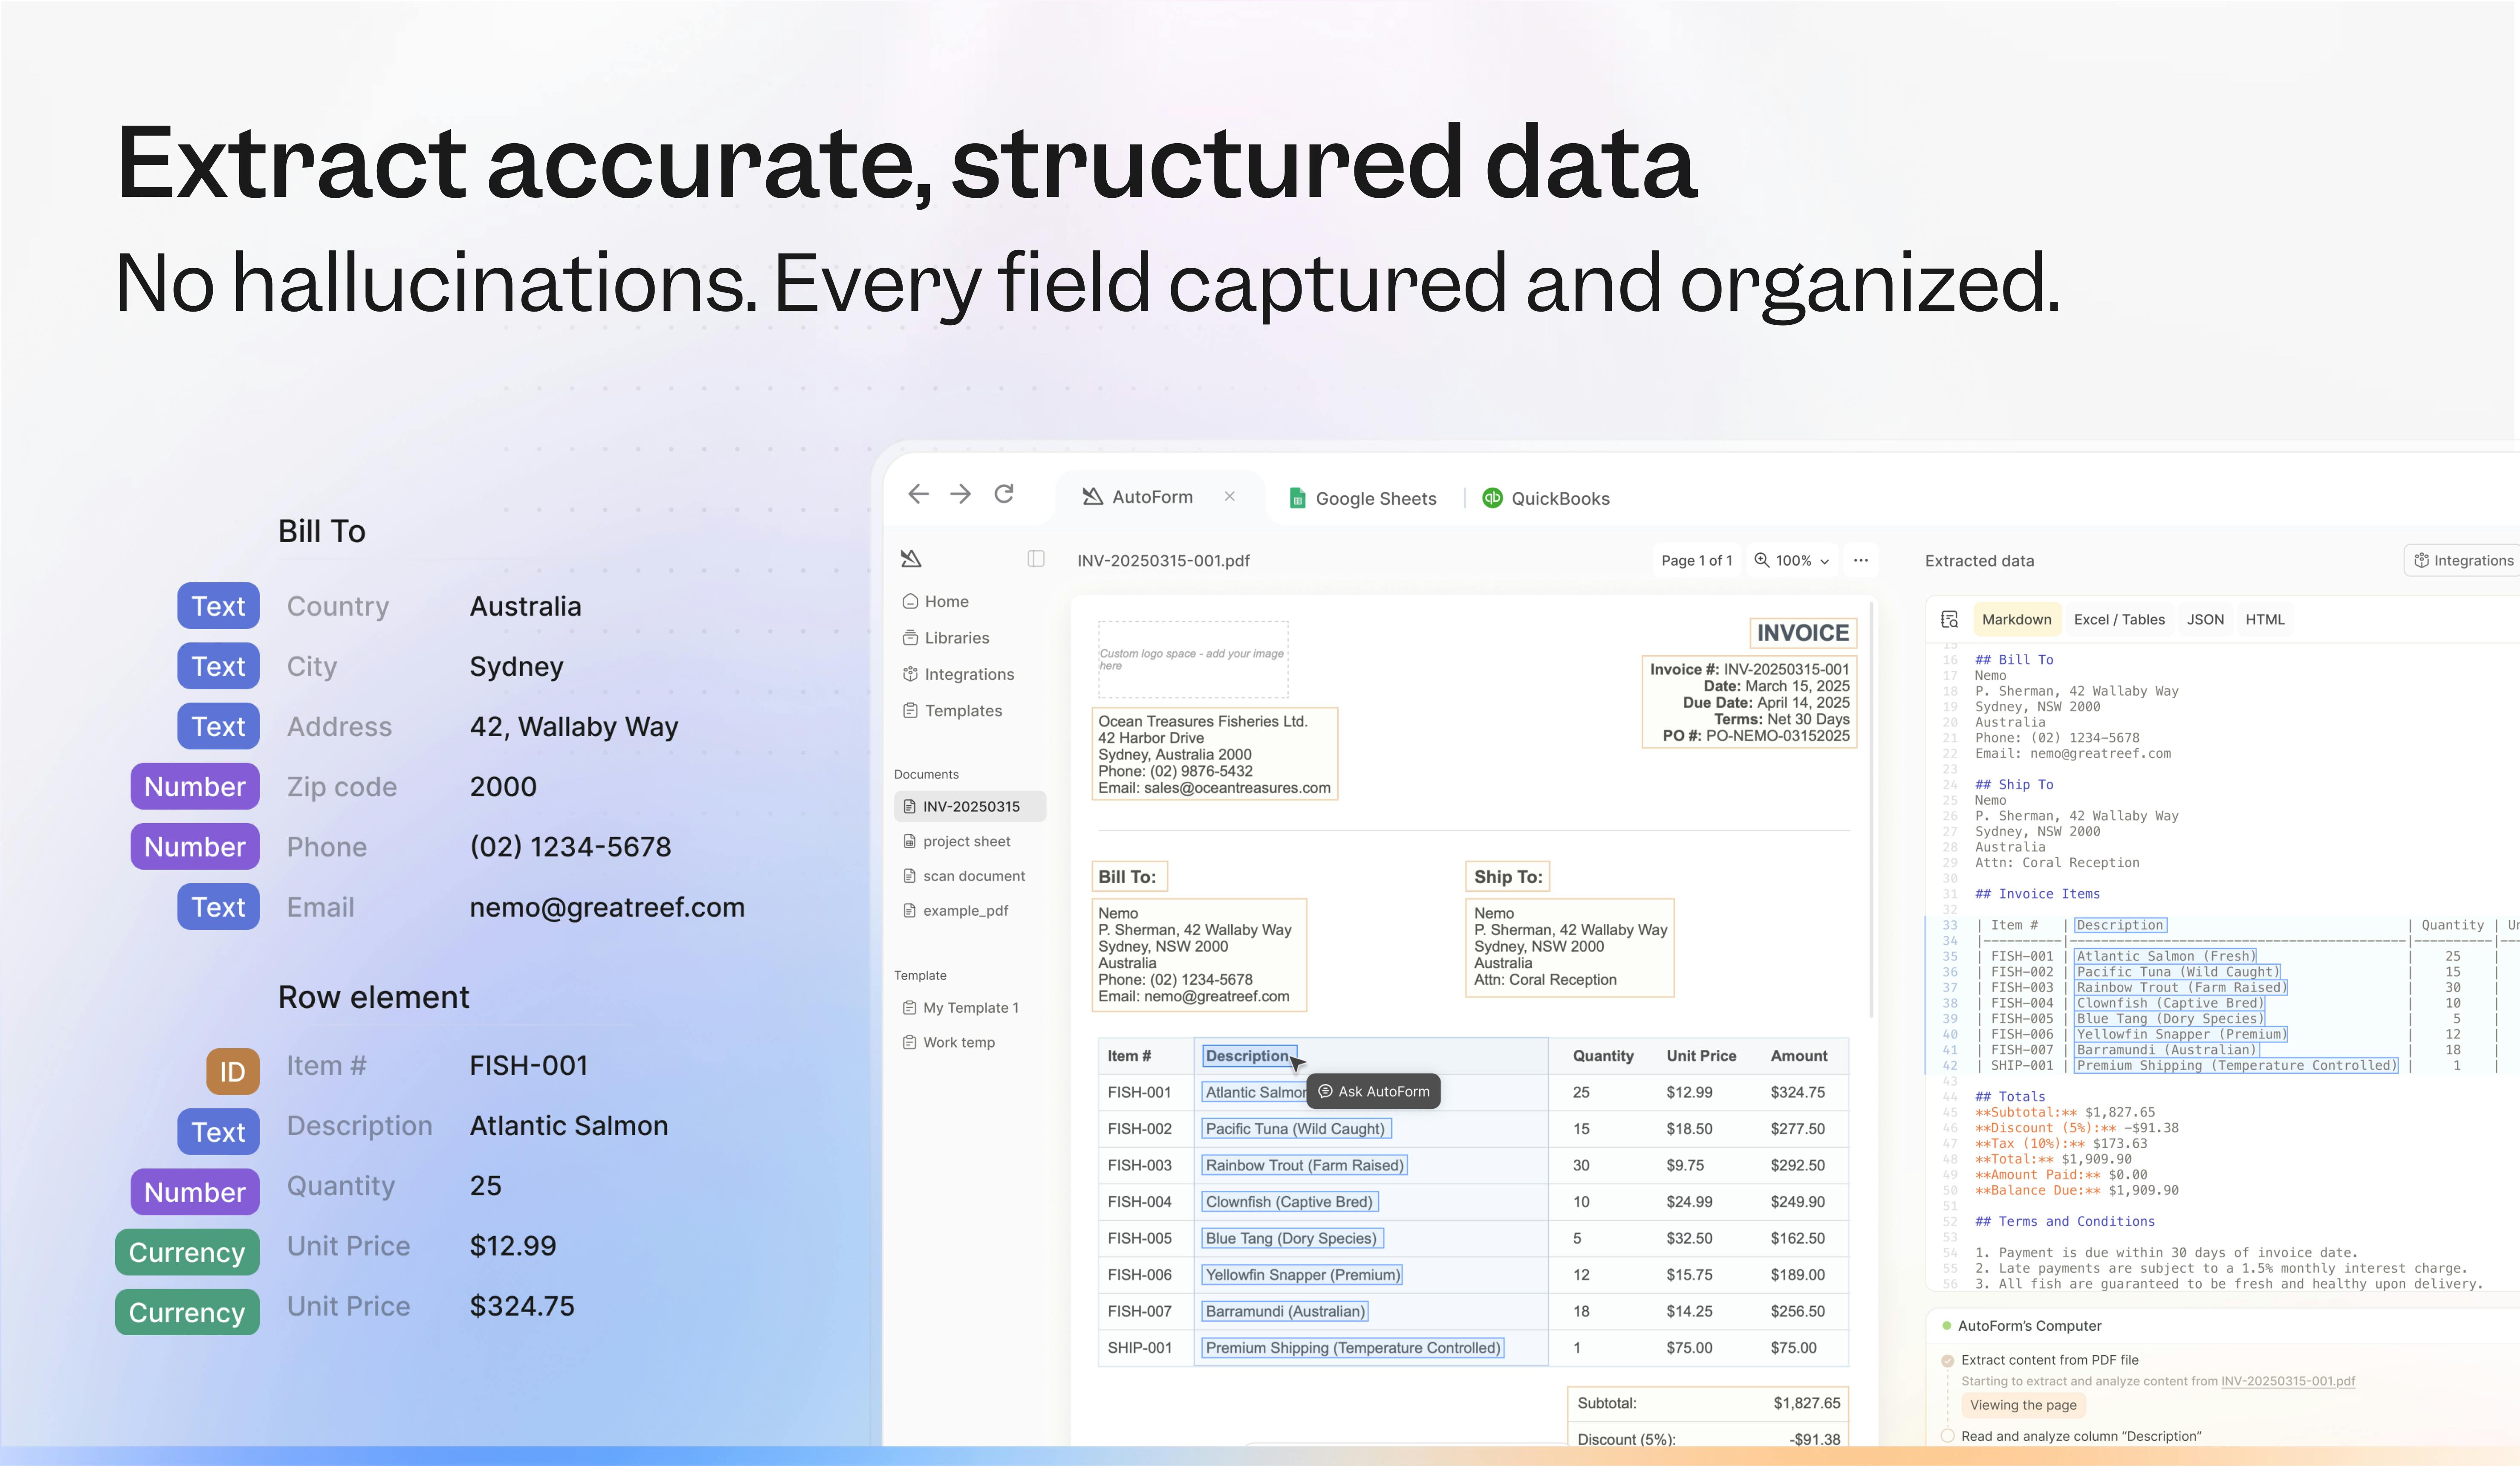Viewport: 2520px width, 1466px height.
Task: Click the INVOICE title in the document
Action: (1803, 633)
